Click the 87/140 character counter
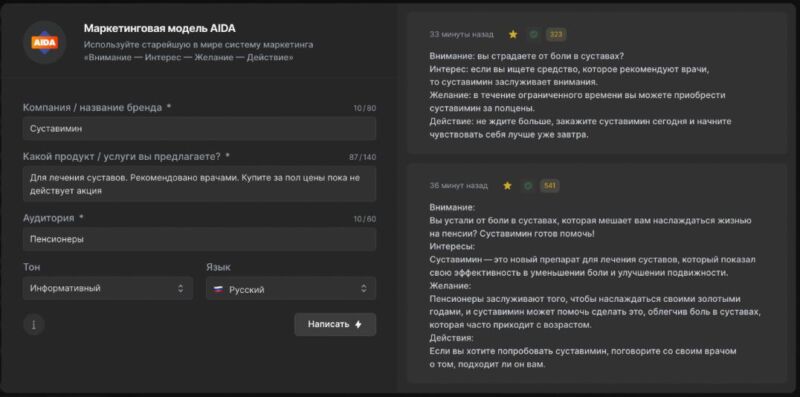This screenshot has width=800, height=397. pyautogui.click(x=363, y=157)
